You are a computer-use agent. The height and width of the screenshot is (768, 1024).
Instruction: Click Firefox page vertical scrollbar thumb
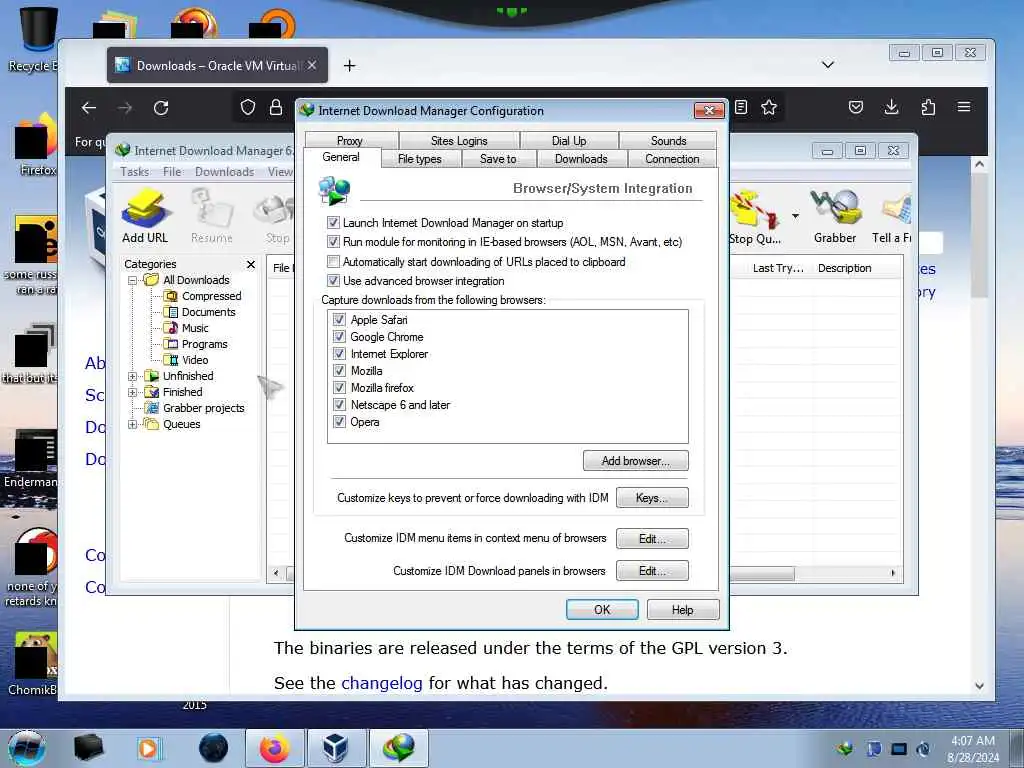pos(979,235)
